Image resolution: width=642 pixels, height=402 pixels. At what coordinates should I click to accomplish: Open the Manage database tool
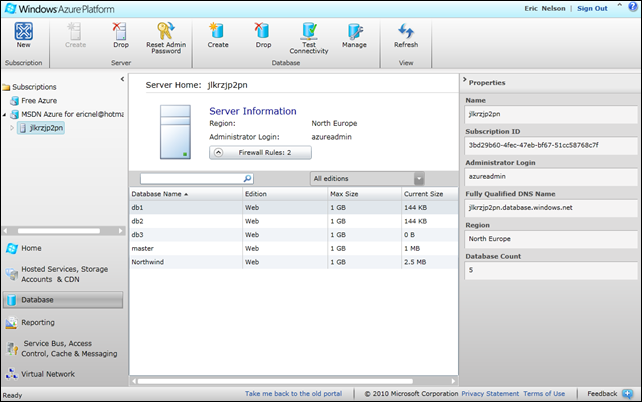pos(355,32)
